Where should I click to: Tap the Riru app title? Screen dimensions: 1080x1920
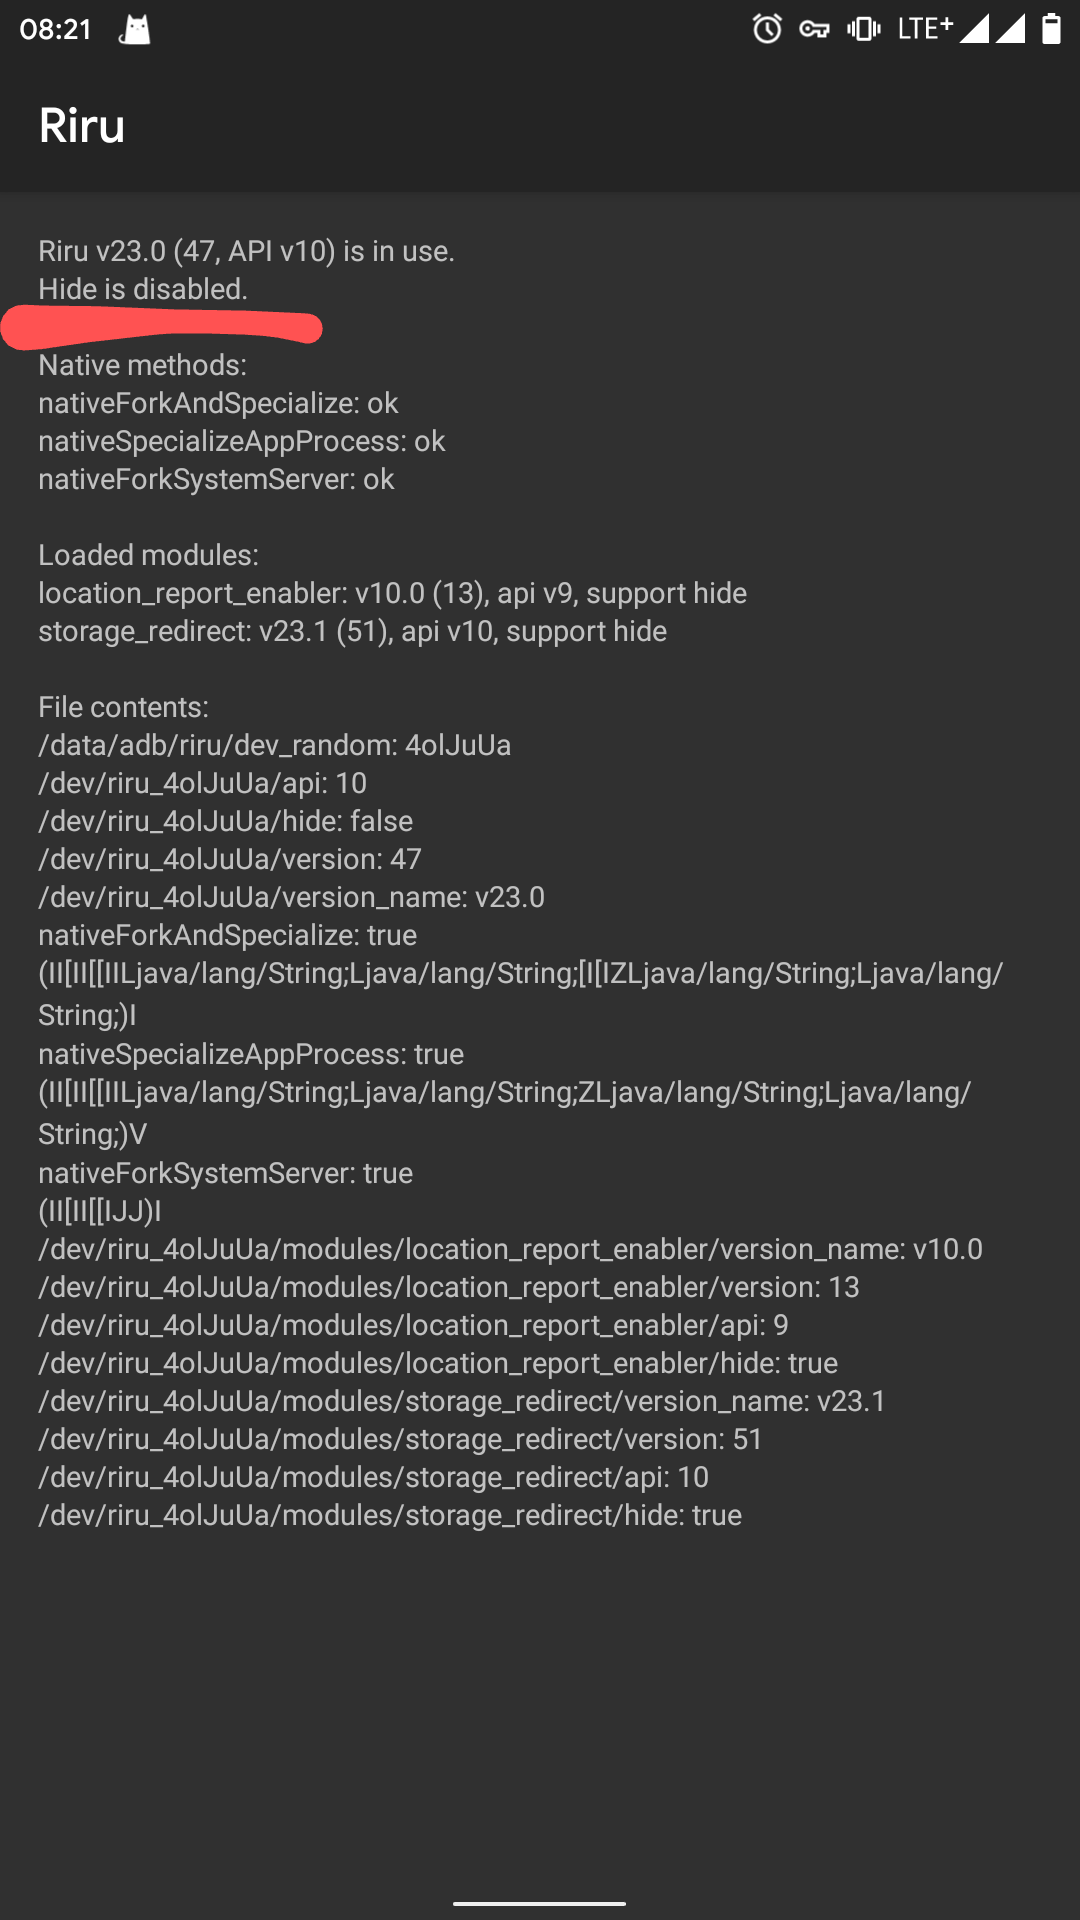[x=81, y=124]
